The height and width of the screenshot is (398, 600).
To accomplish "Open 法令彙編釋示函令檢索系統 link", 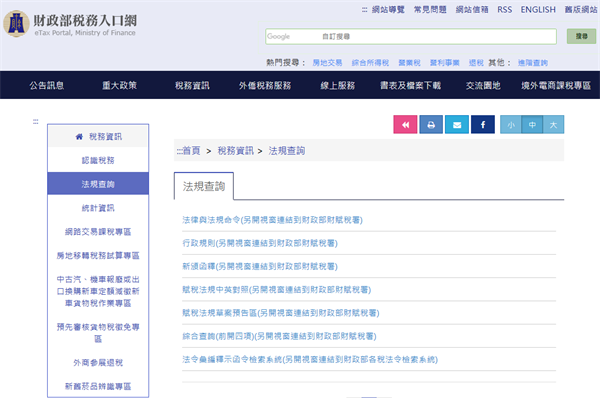I will (310, 359).
